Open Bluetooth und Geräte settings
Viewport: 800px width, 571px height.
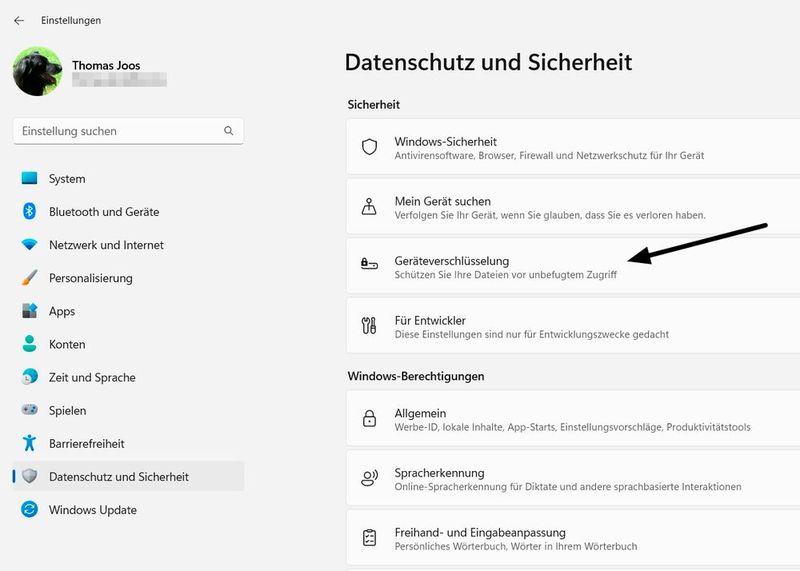point(128,212)
